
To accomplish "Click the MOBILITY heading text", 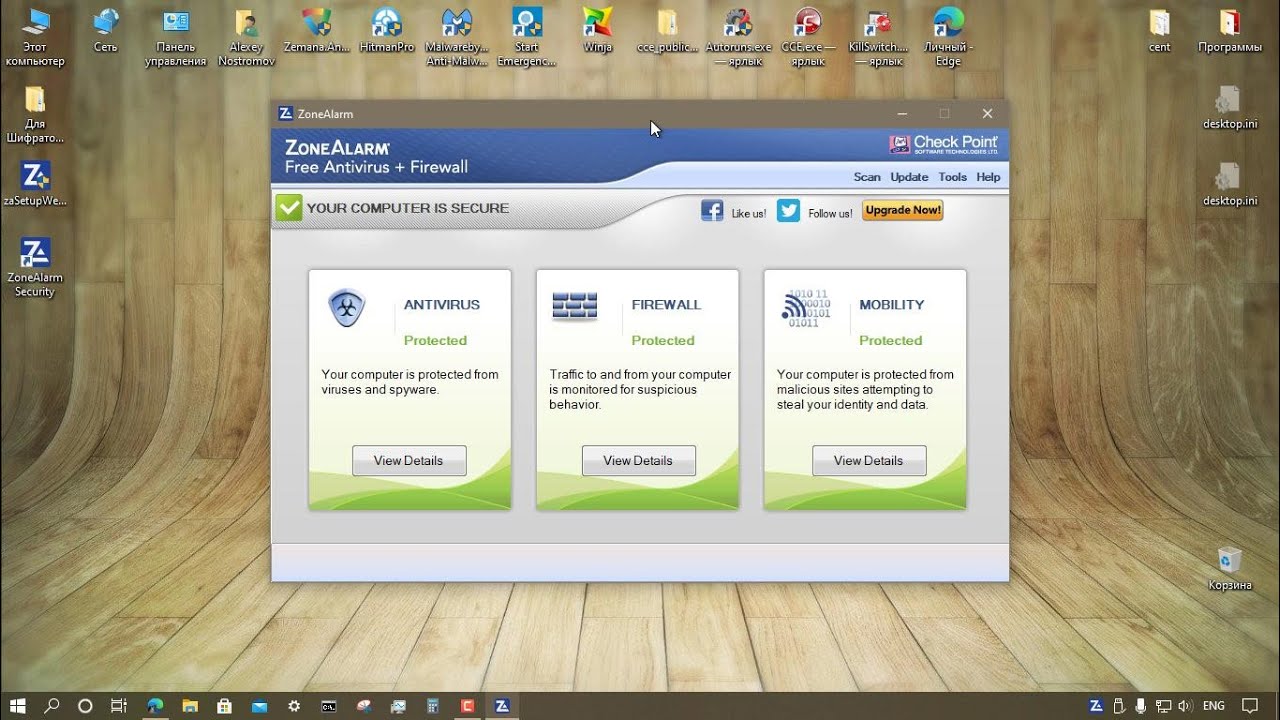I will tap(892, 305).
